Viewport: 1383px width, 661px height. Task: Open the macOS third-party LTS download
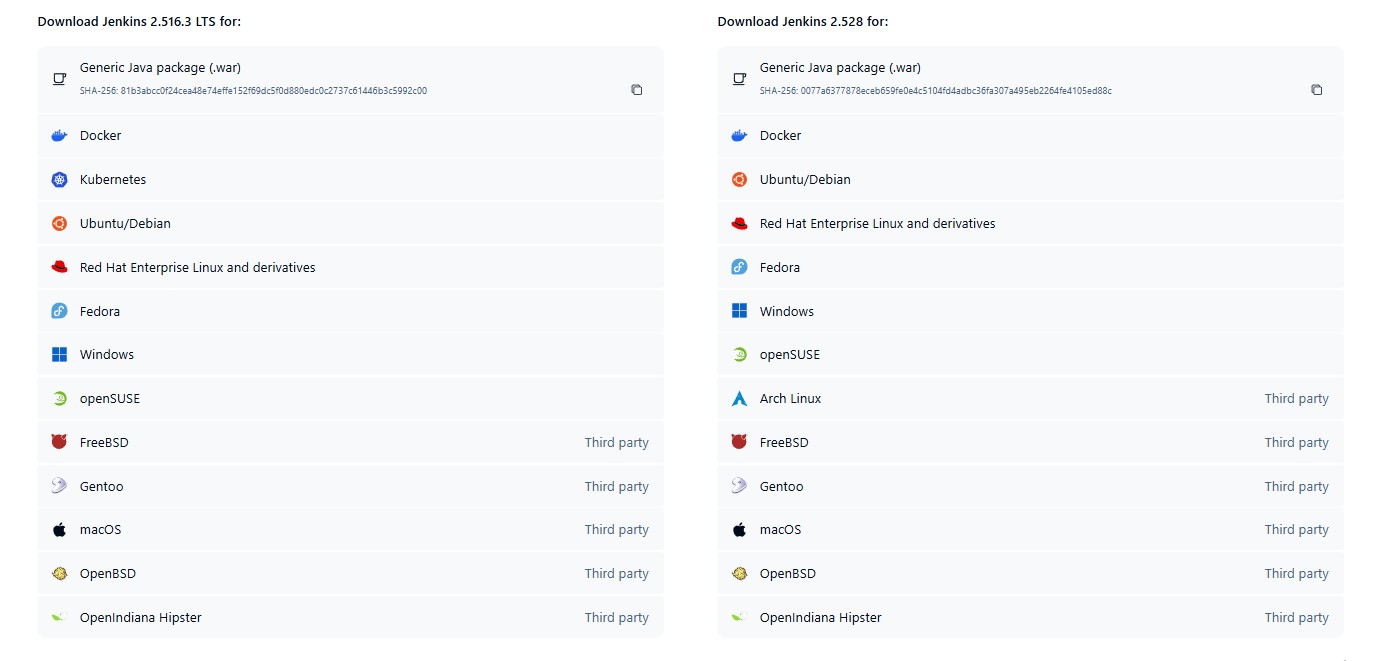pyautogui.click(x=100, y=530)
